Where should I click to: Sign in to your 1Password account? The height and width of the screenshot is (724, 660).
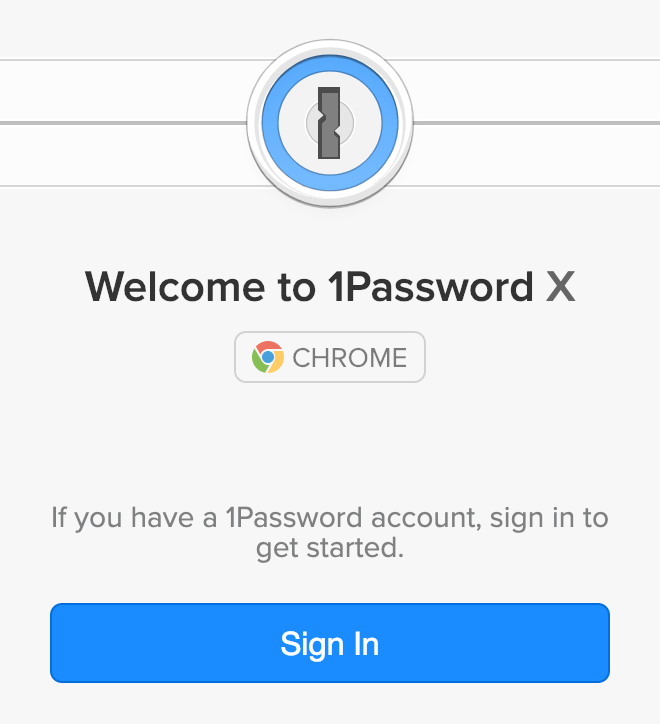click(330, 643)
